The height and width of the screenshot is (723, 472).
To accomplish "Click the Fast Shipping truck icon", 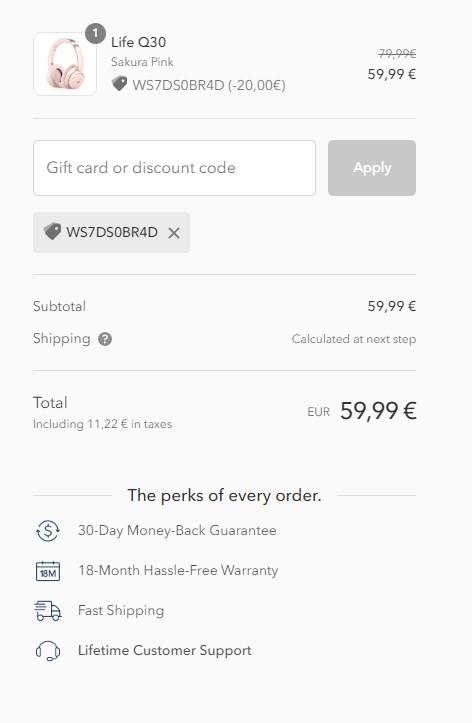I will (48, 611).
